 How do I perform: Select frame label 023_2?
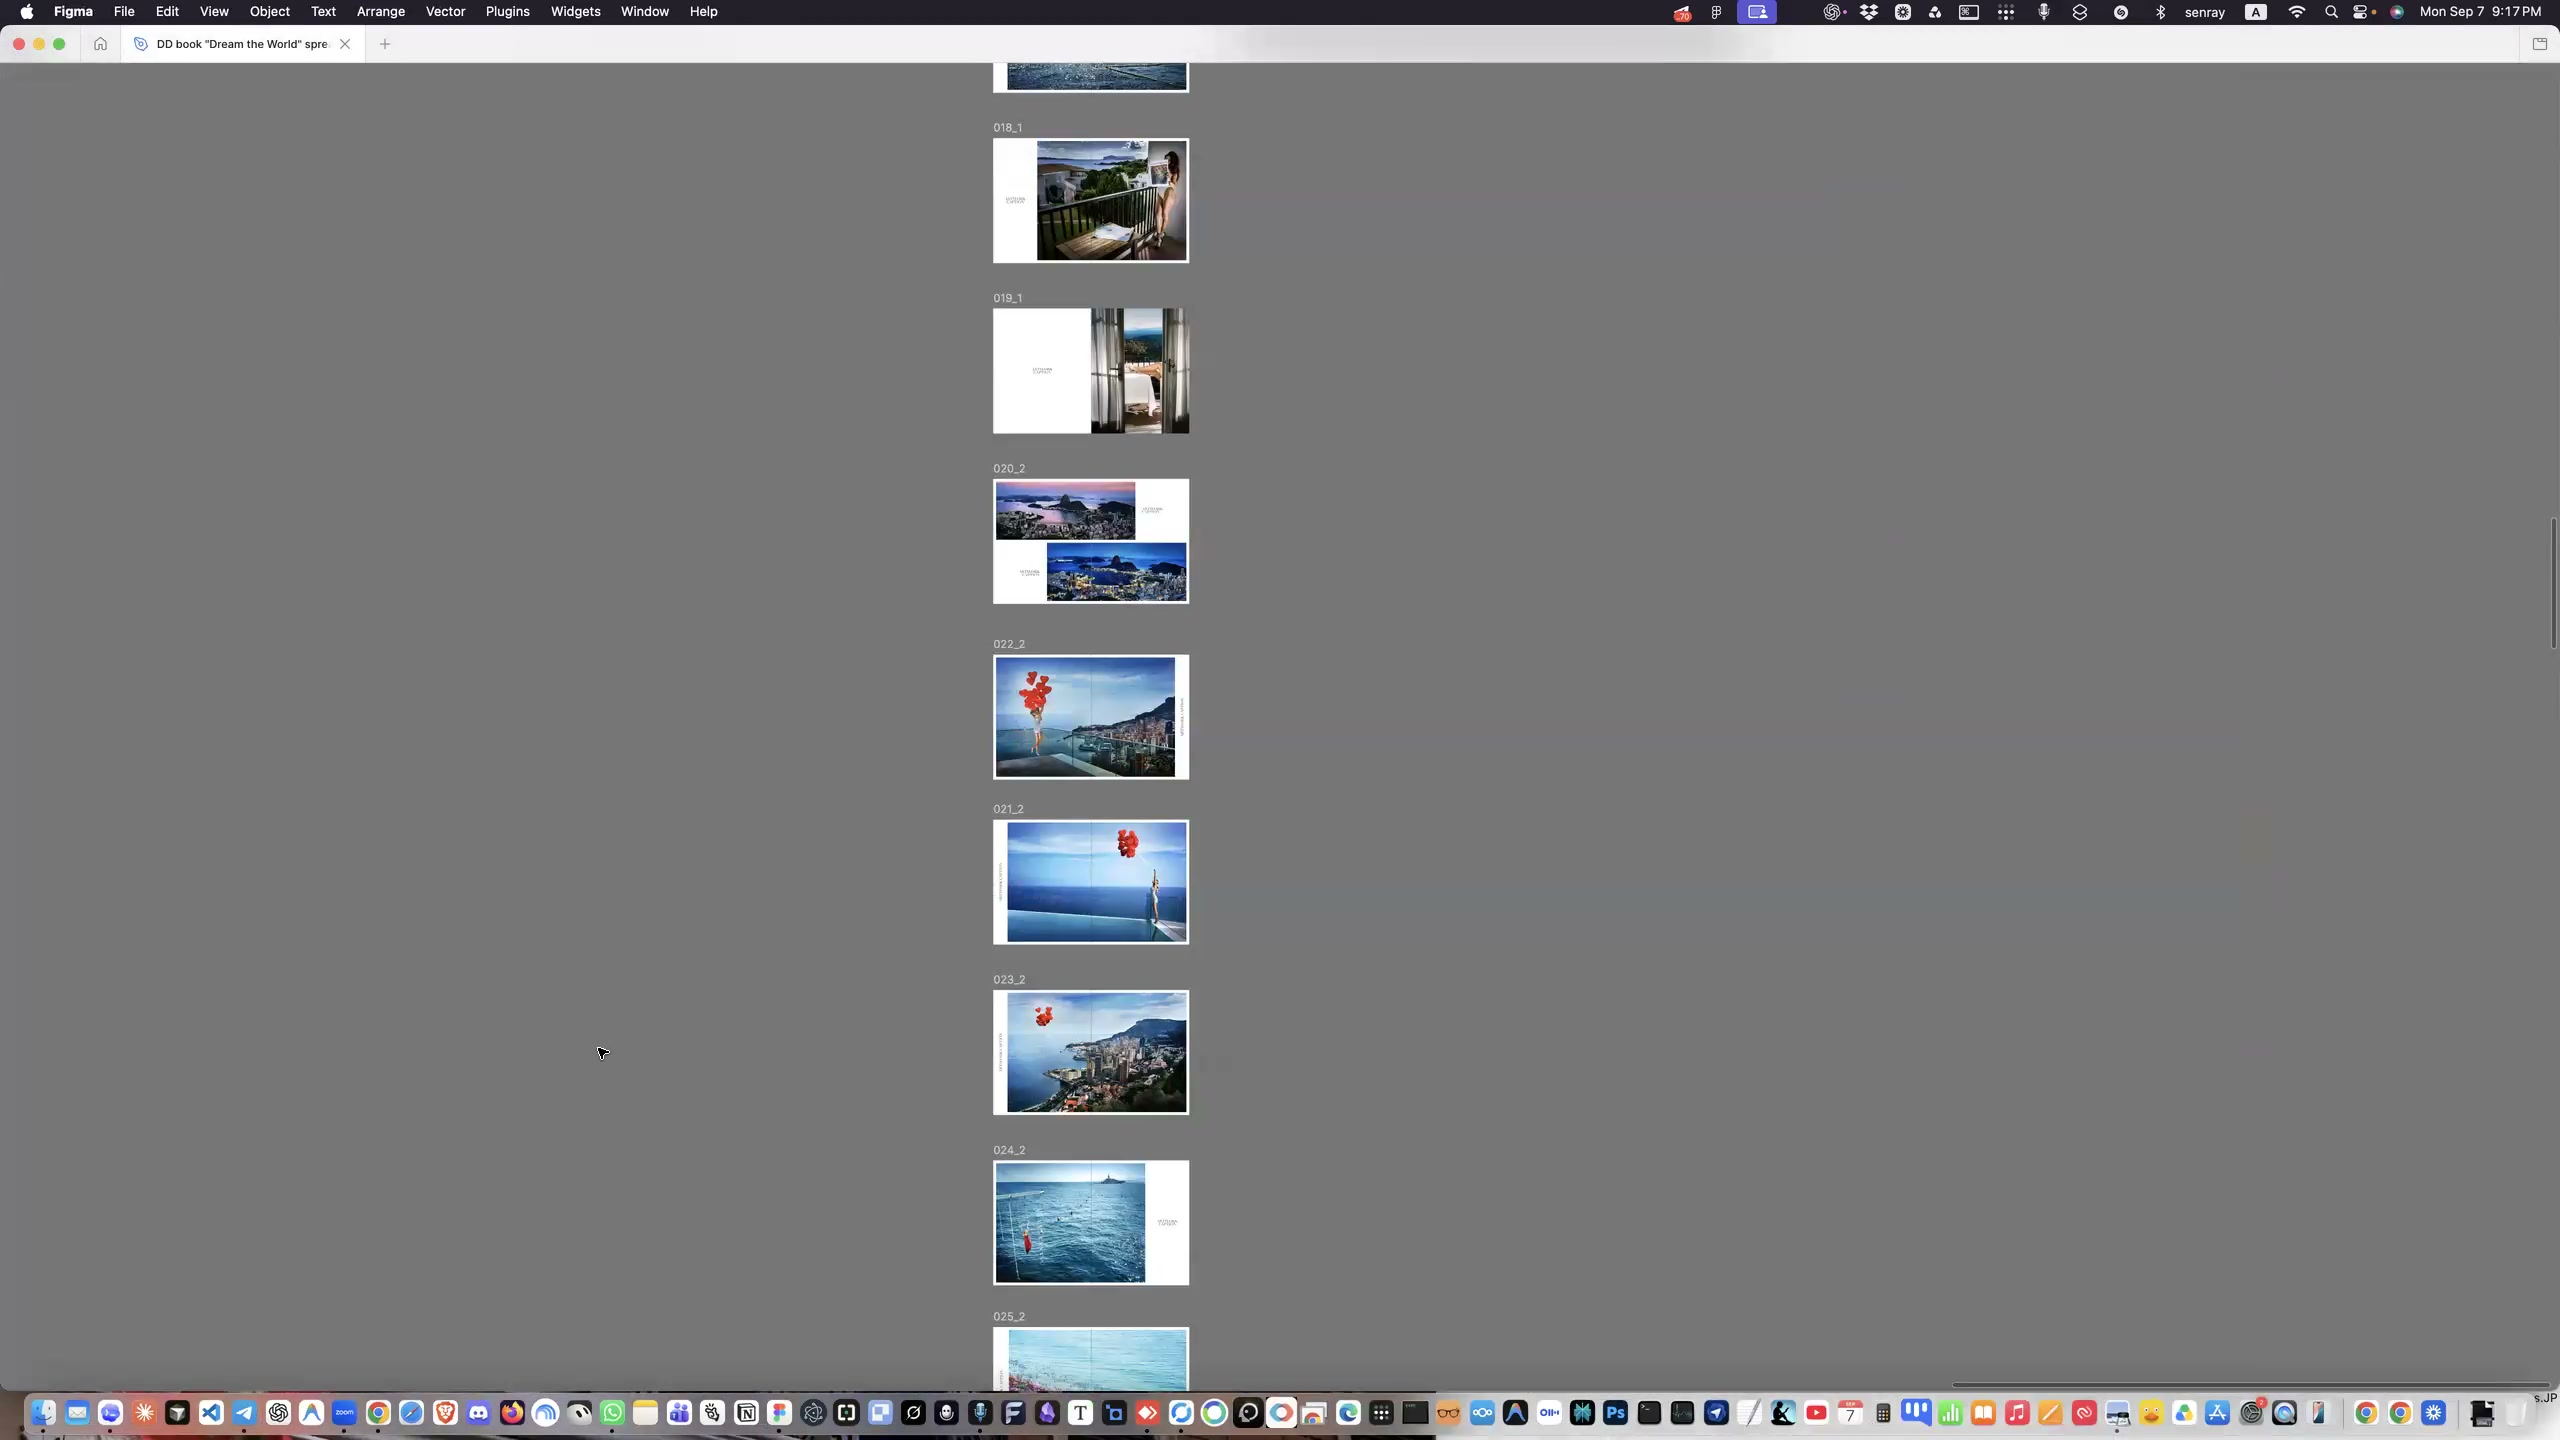coord(1009,980)
